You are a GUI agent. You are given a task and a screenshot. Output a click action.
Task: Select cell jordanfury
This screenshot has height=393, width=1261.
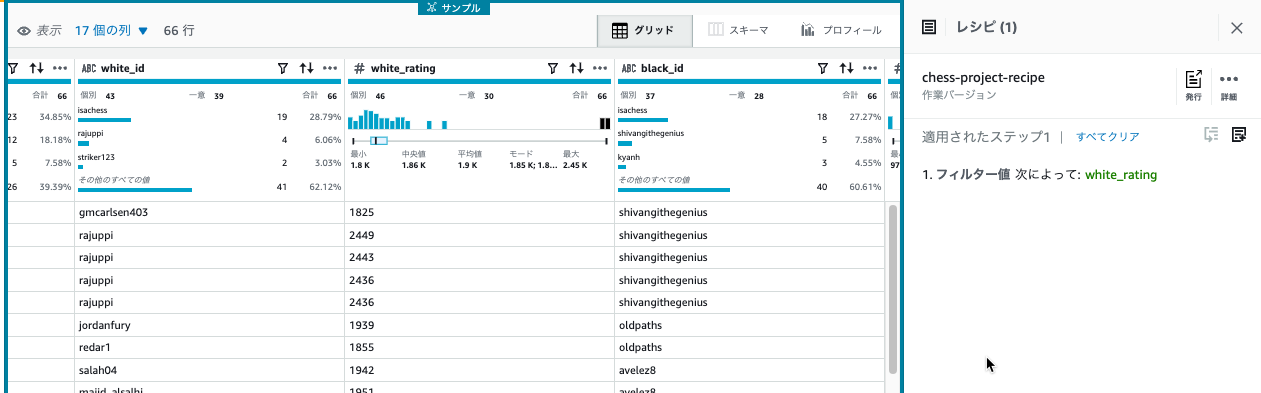[210, 325]
